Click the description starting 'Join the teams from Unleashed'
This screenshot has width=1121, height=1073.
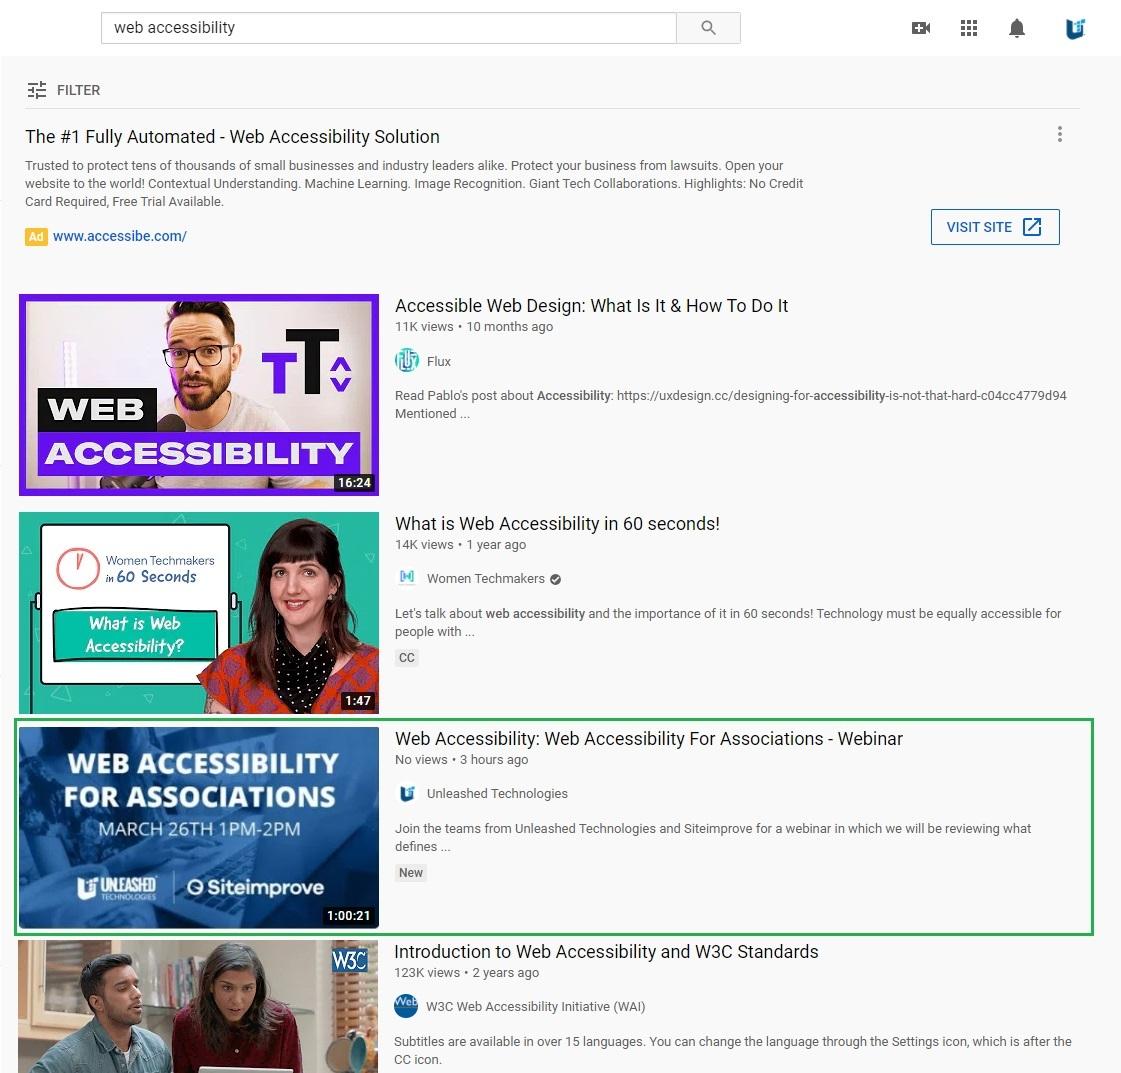713,837
